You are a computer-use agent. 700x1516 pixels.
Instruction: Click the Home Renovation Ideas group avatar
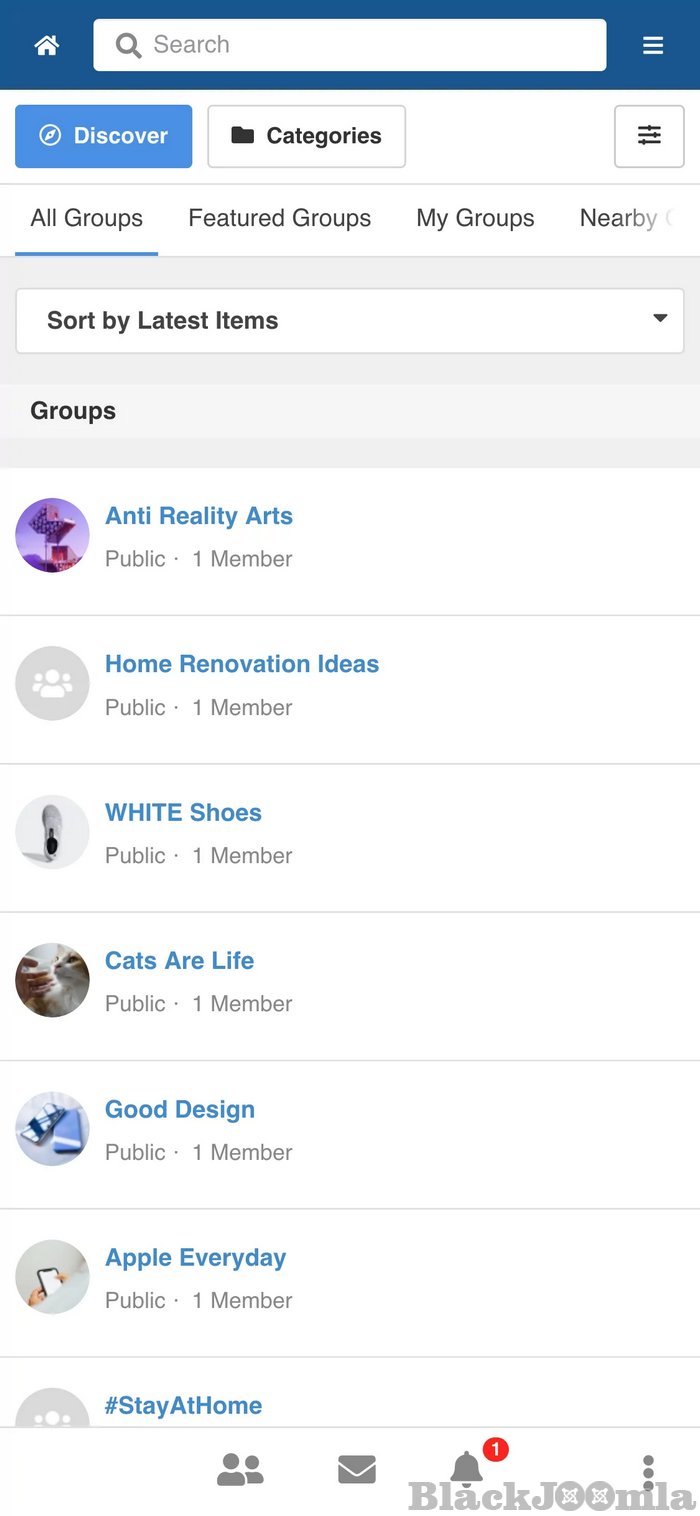pos(52,684)
